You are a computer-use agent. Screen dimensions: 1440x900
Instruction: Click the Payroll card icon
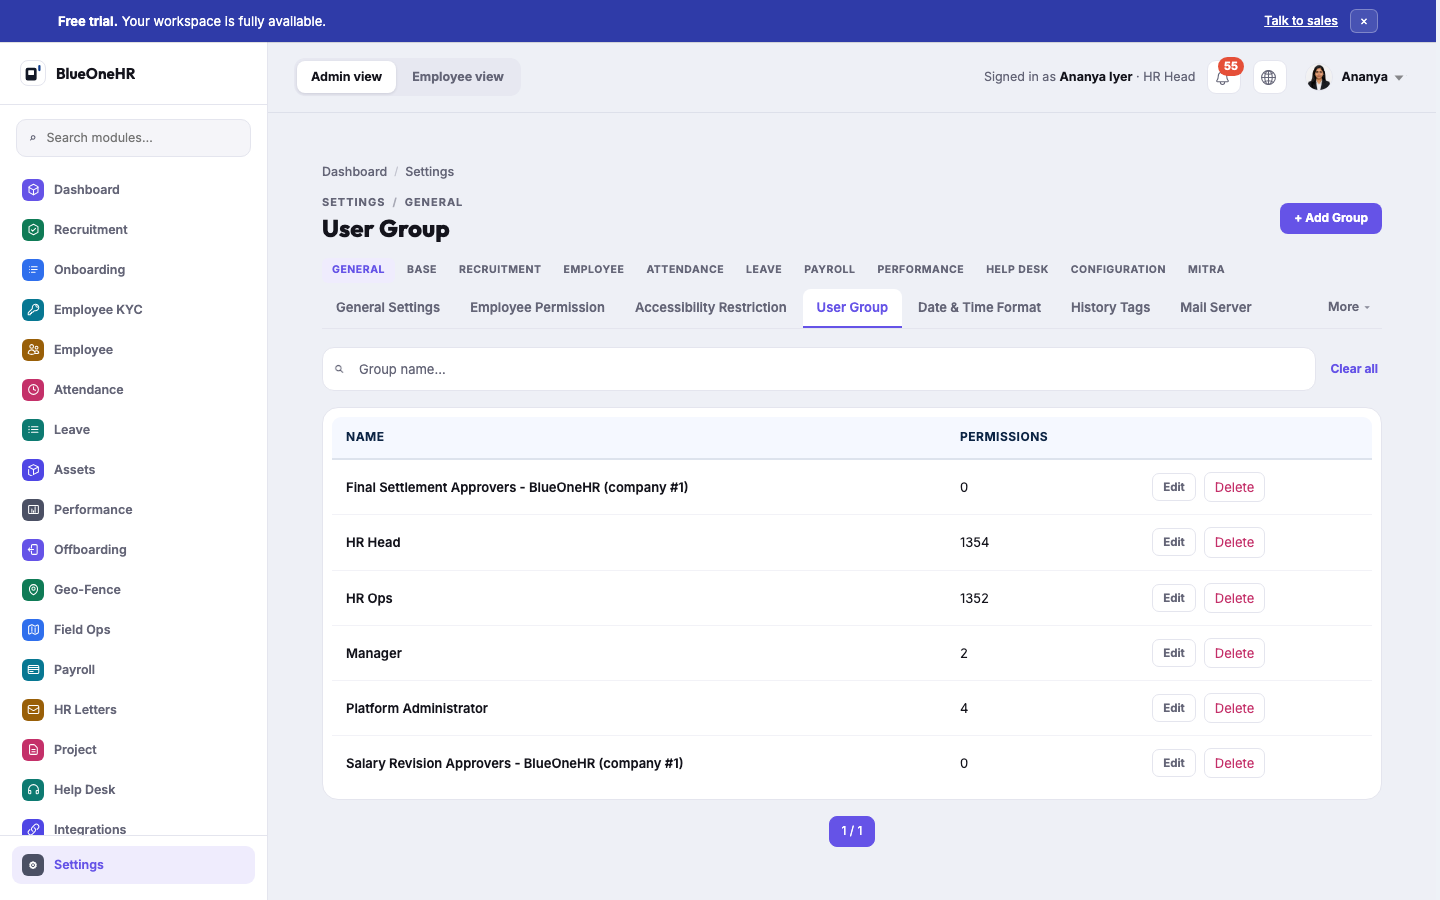(33, 670)
